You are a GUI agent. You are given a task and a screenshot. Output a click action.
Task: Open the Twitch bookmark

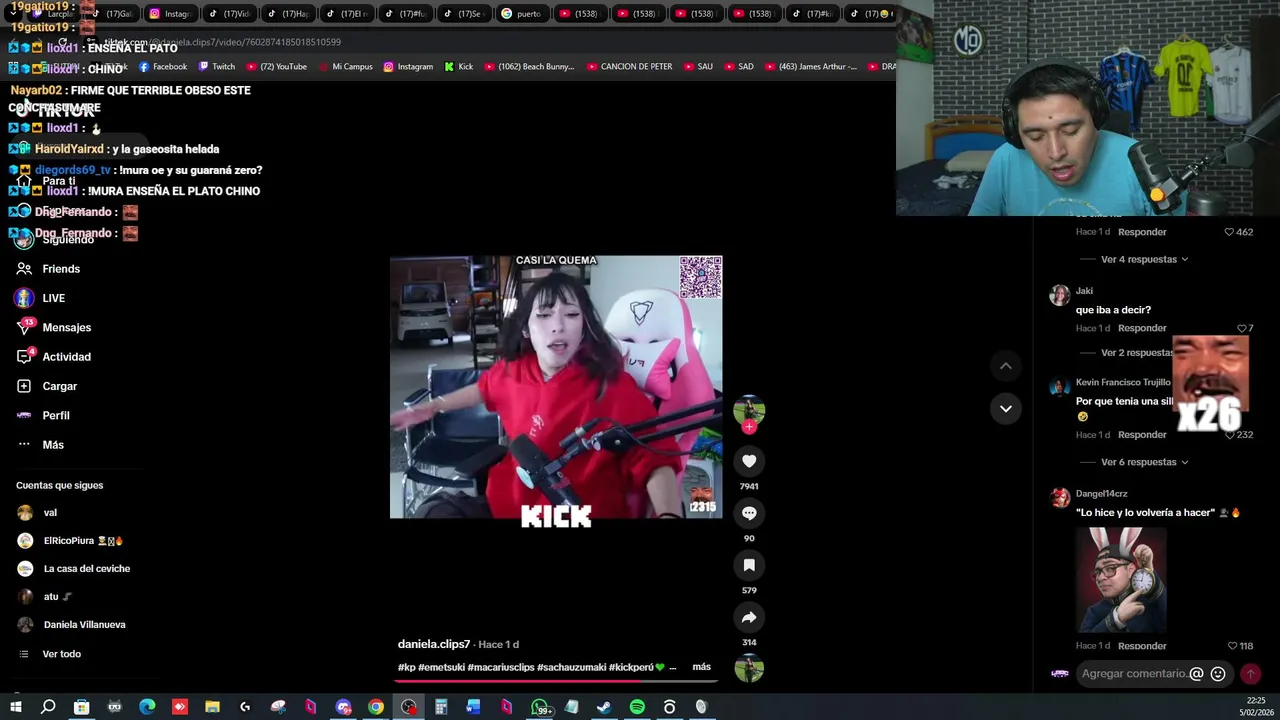(x=217, y=67)
